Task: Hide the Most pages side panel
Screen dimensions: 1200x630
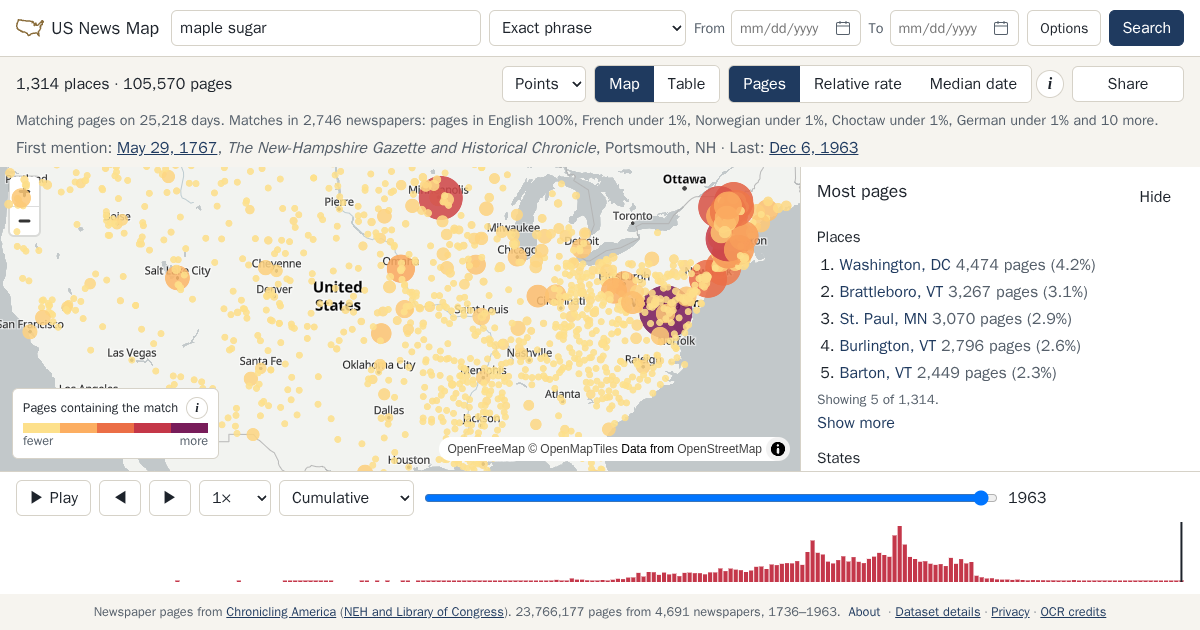Action: 1155,197
